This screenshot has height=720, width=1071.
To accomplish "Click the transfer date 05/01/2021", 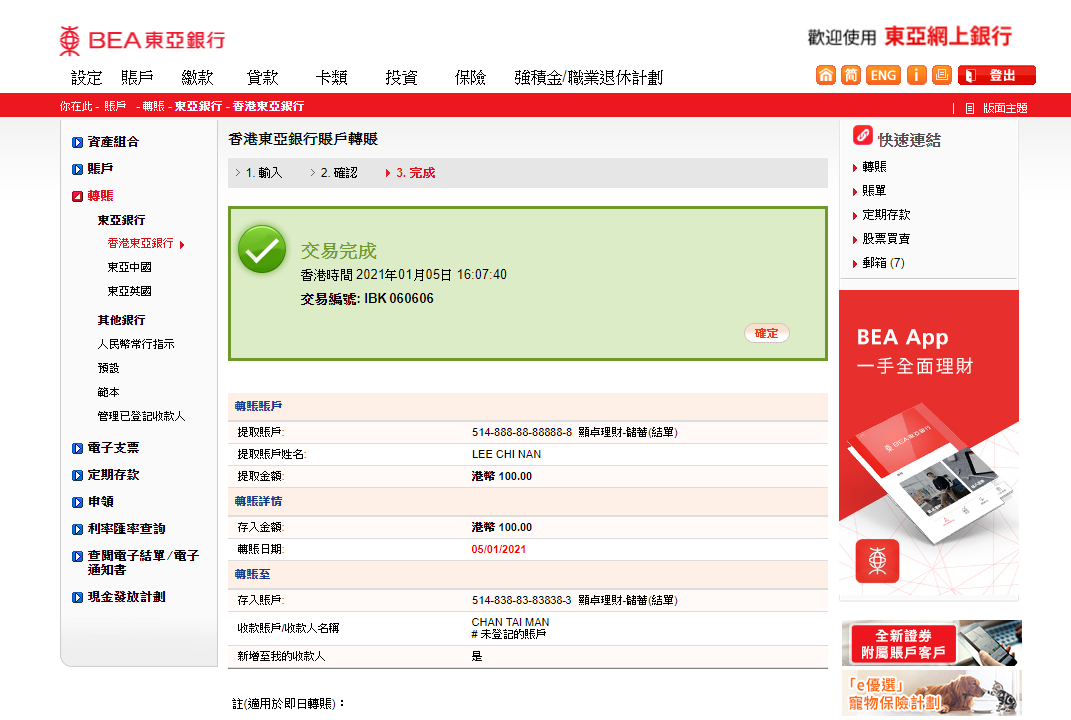I will click(499, 549).
